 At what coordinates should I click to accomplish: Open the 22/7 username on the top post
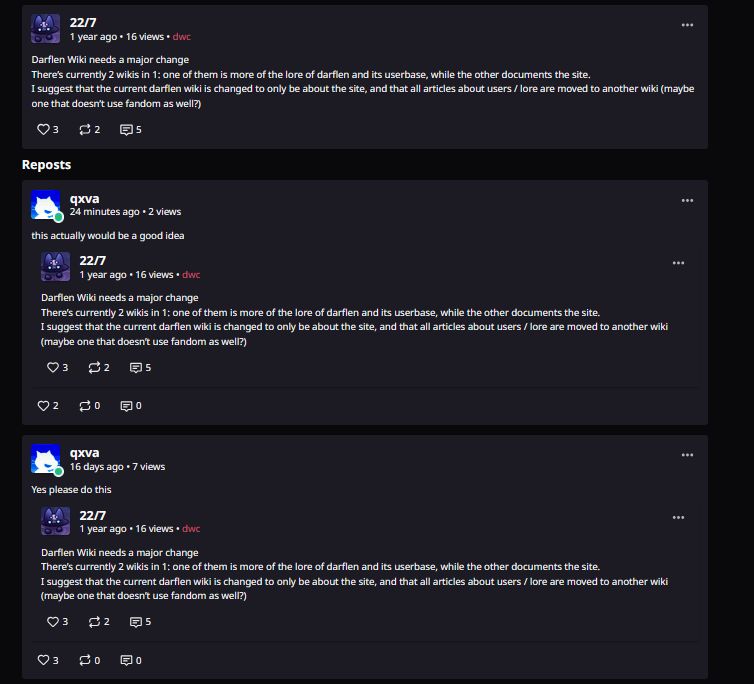tap(83, 23)
